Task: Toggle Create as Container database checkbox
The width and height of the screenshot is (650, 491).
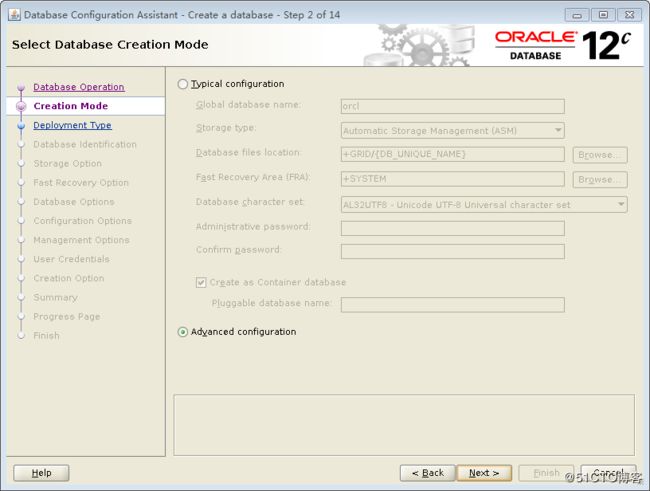Action: coord(201,283)
